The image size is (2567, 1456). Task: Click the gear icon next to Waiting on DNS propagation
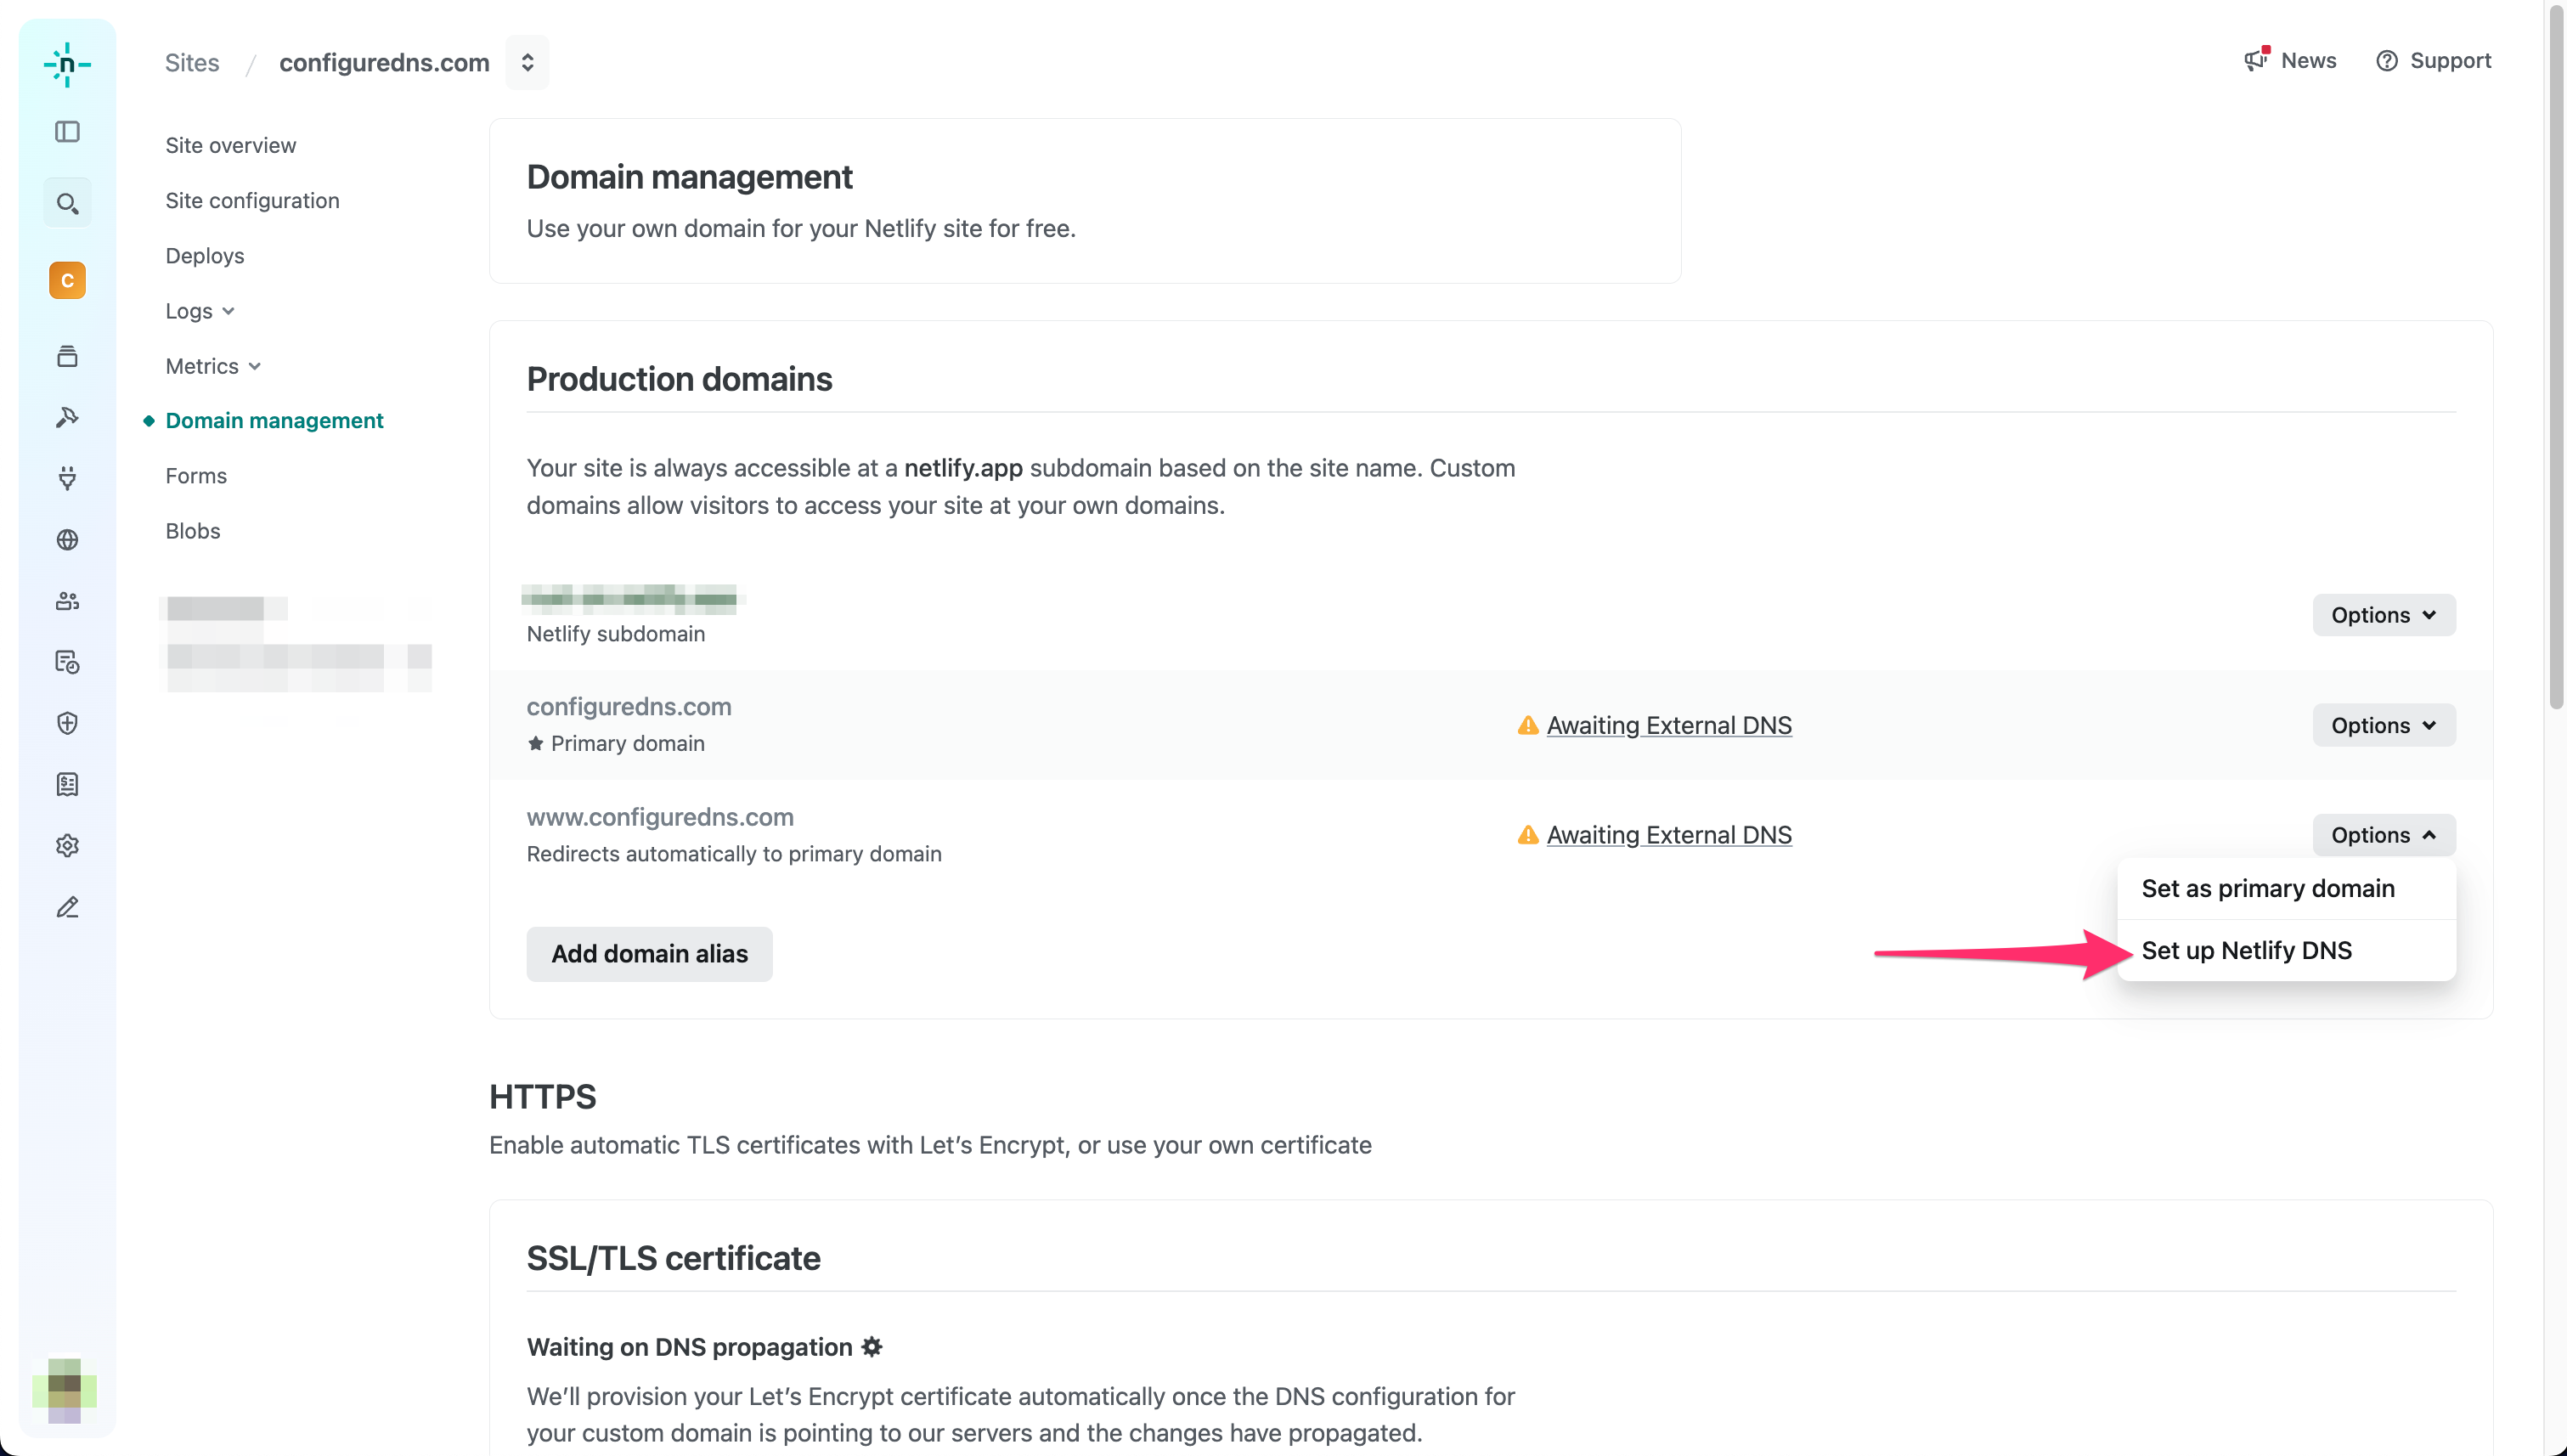(872, 1347)
